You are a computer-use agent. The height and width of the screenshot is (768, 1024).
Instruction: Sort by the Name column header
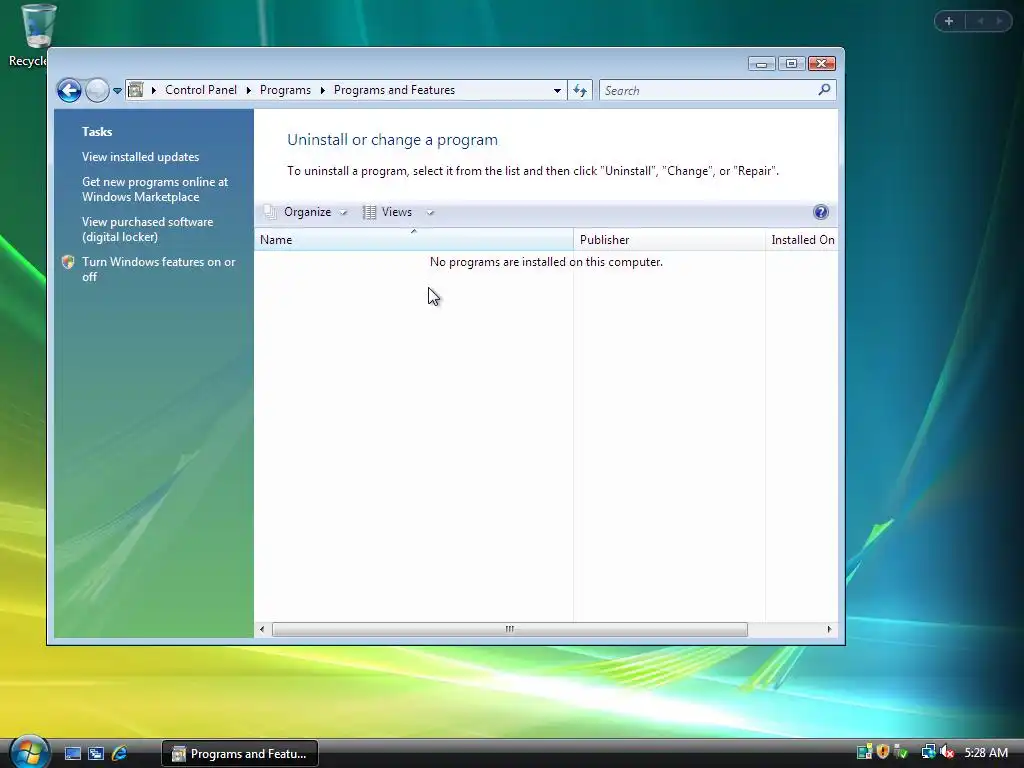413,240
